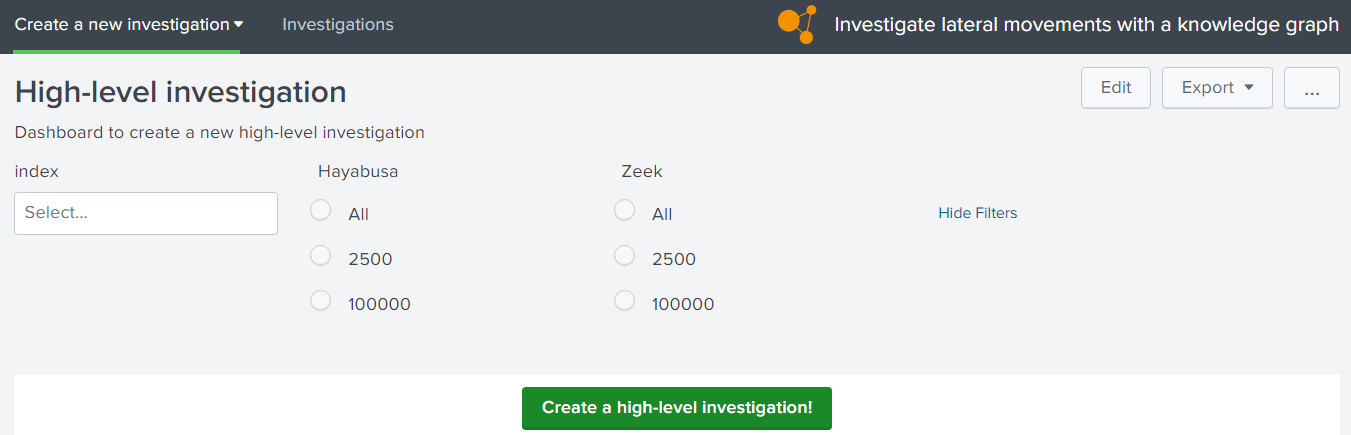The image size is (1351, 435).
Task: Select the "All" option under Zeek
Action: pyautogui.click(x=625, y=211)
